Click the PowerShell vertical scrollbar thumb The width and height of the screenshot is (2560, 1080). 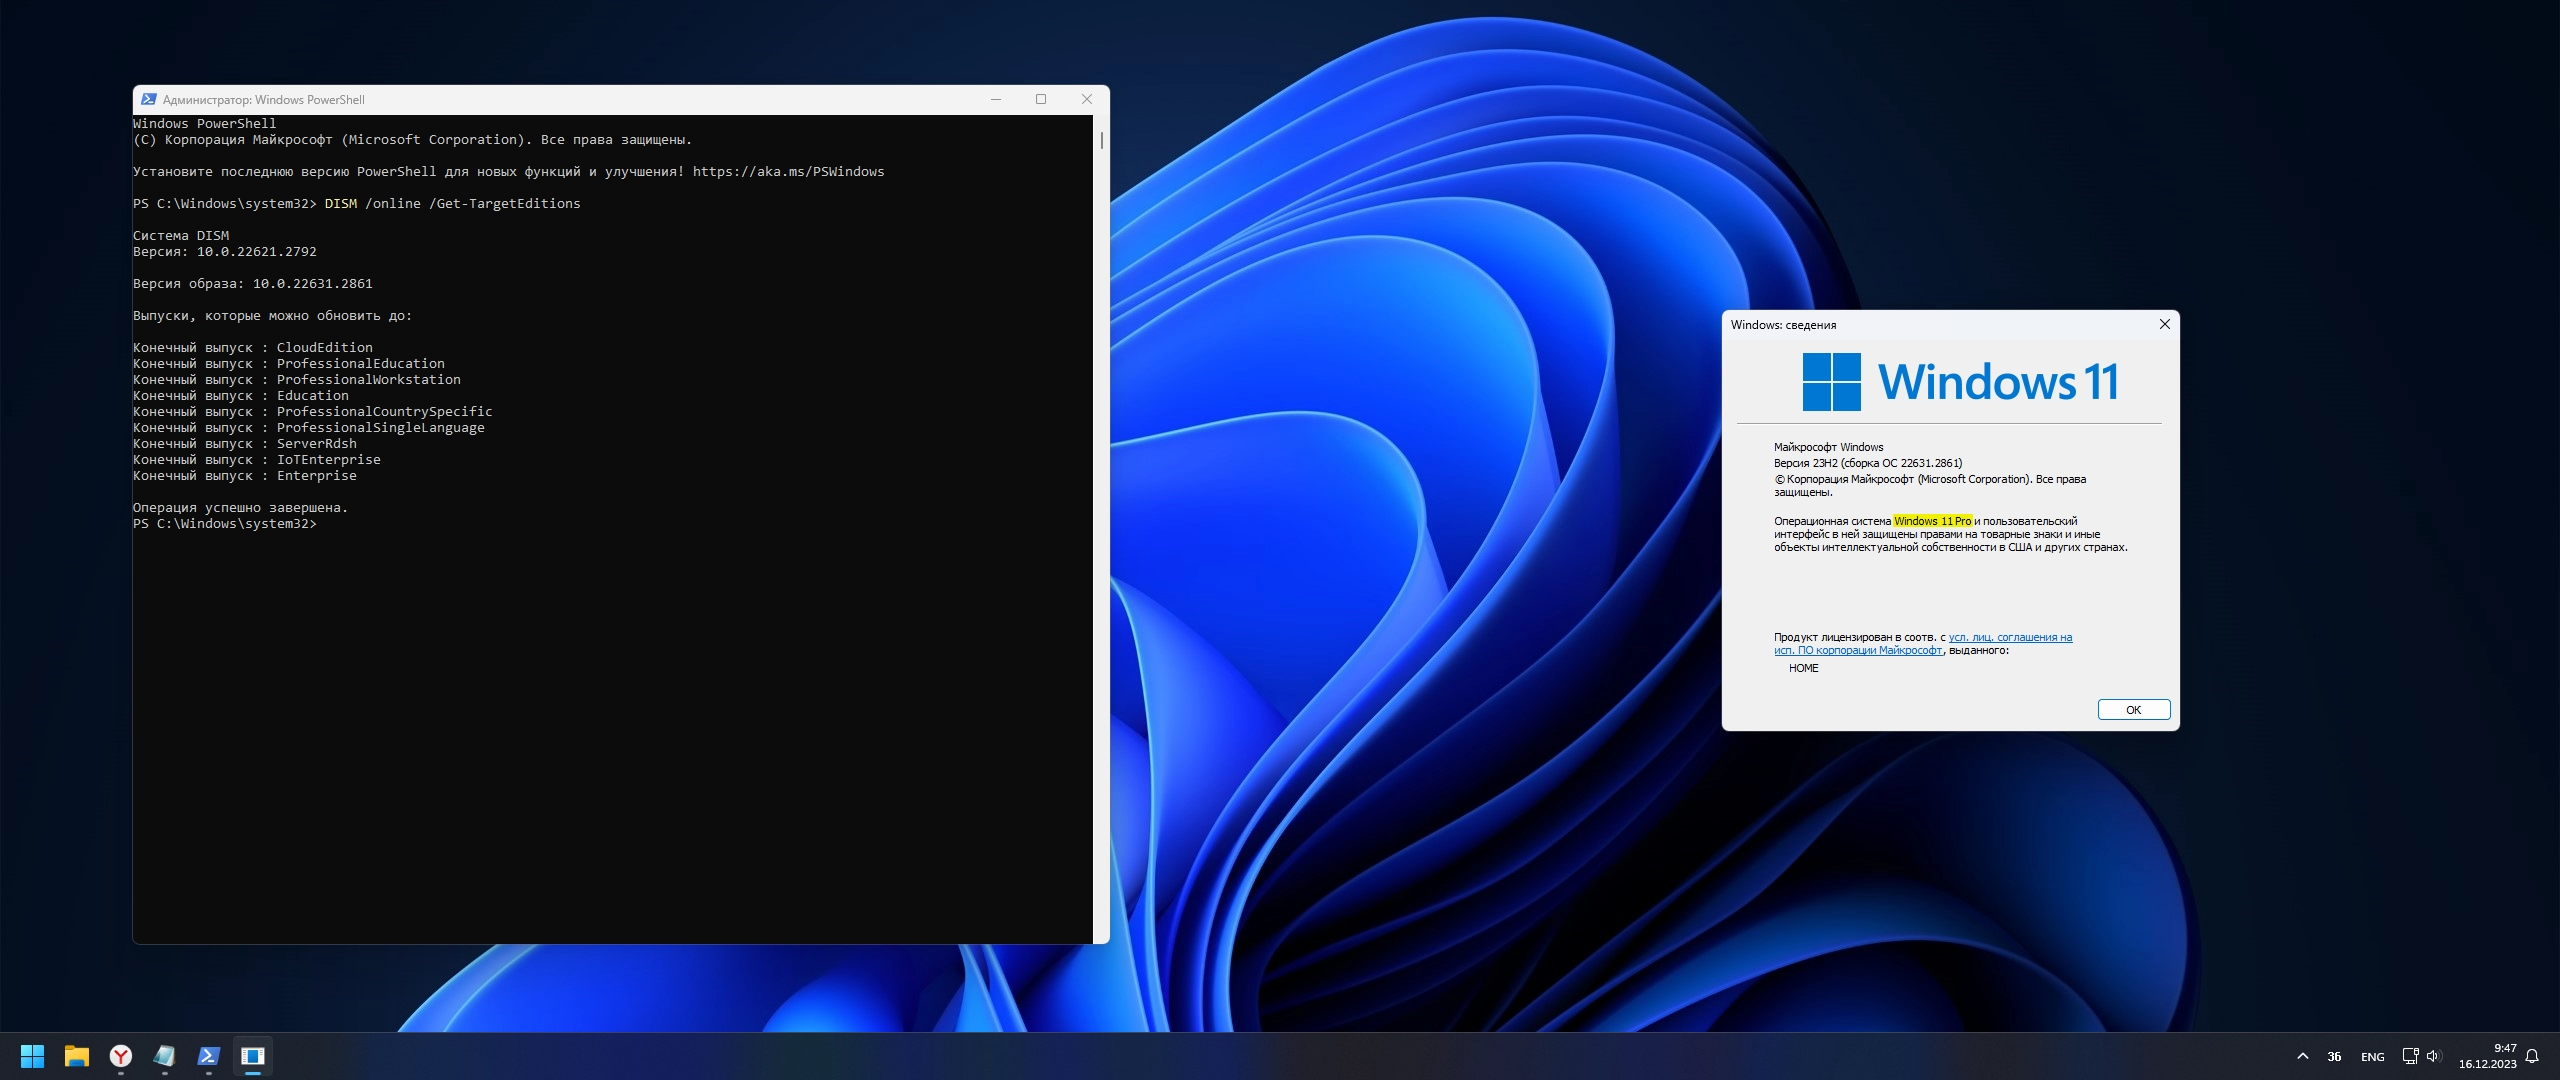coord(1101,140)
